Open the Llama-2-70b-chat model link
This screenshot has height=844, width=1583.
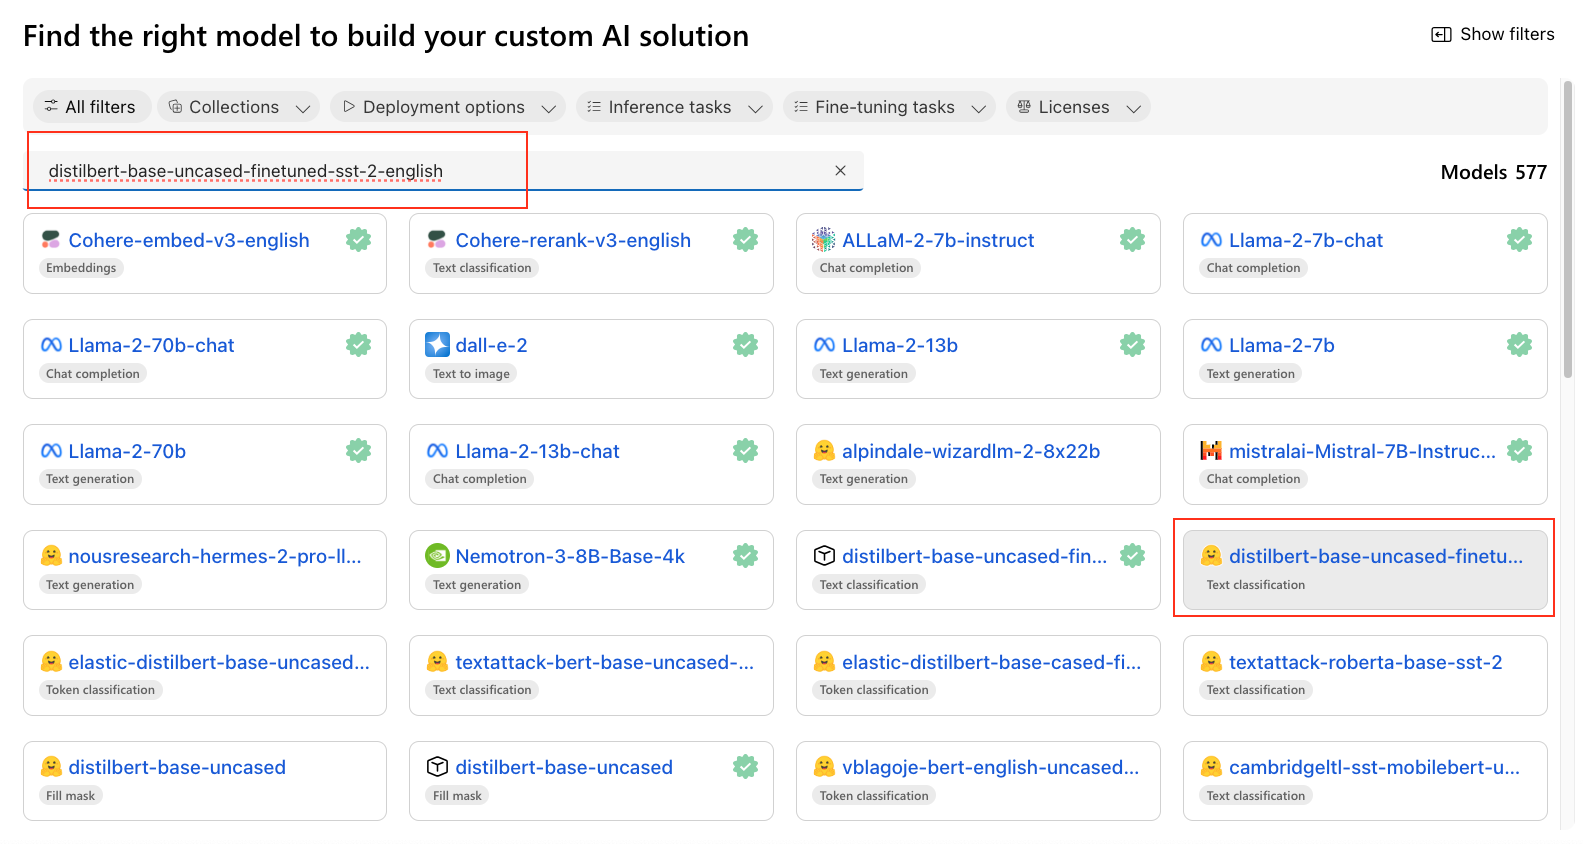pos(151,345)
